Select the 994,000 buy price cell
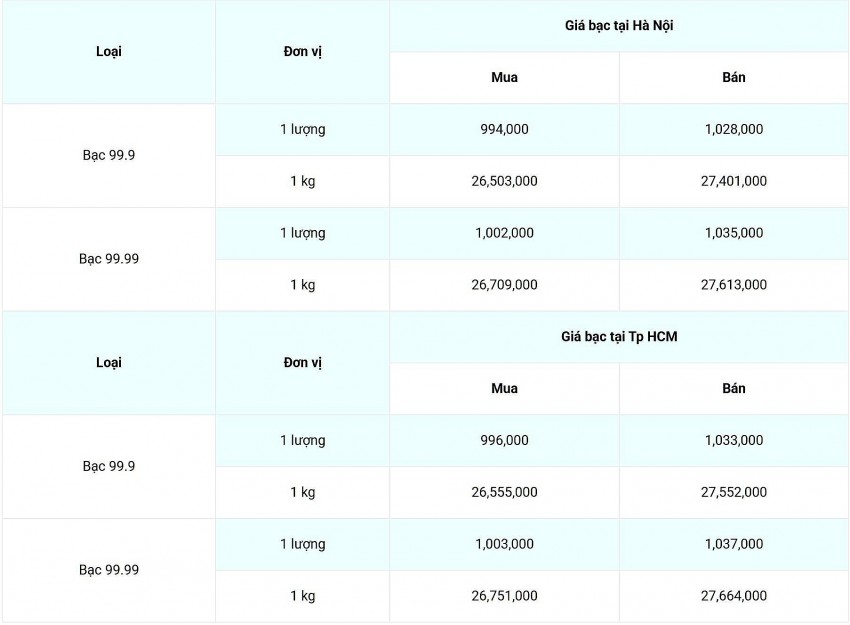850x625 pixels. click(x=504, y=129)
